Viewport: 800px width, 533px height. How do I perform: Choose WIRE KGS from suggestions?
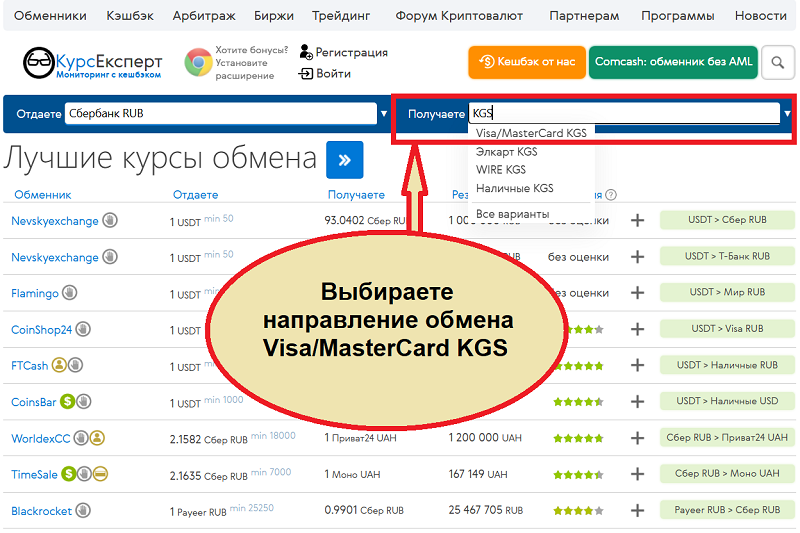coord(501,169)
